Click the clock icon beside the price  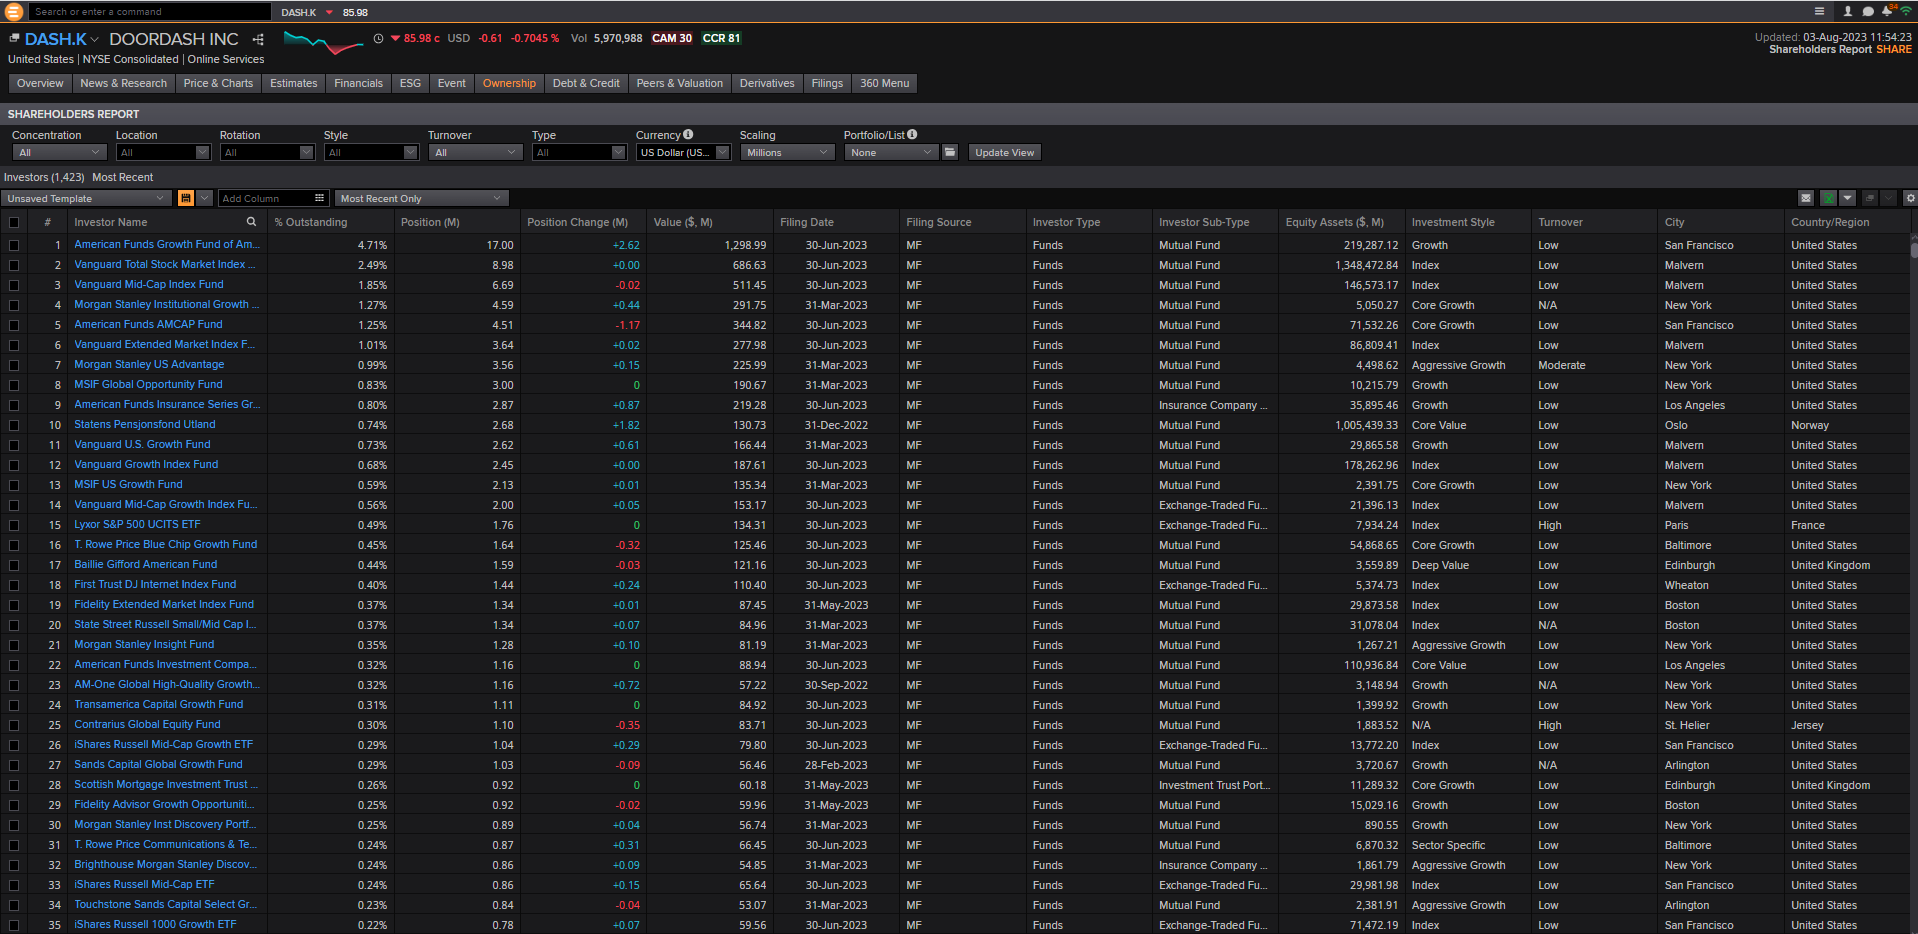coord(378,39)
